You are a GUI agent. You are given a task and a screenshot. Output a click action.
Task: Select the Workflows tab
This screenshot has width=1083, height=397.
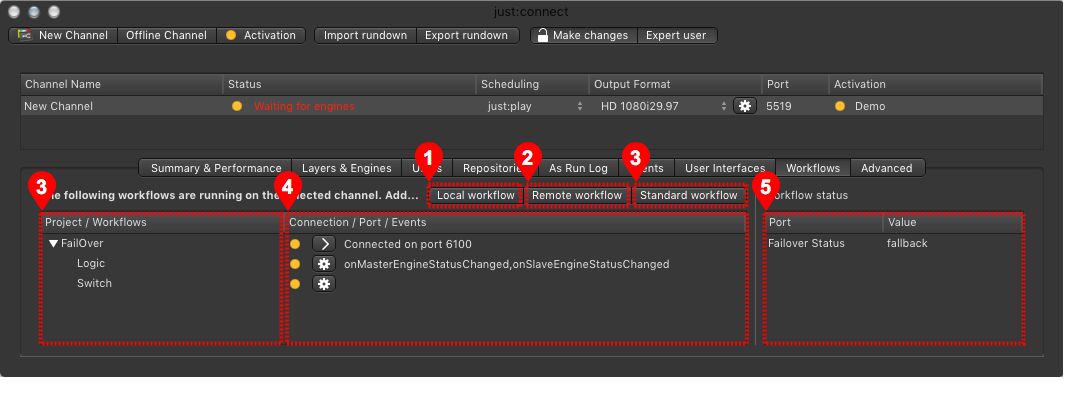(x=813, y=168)
